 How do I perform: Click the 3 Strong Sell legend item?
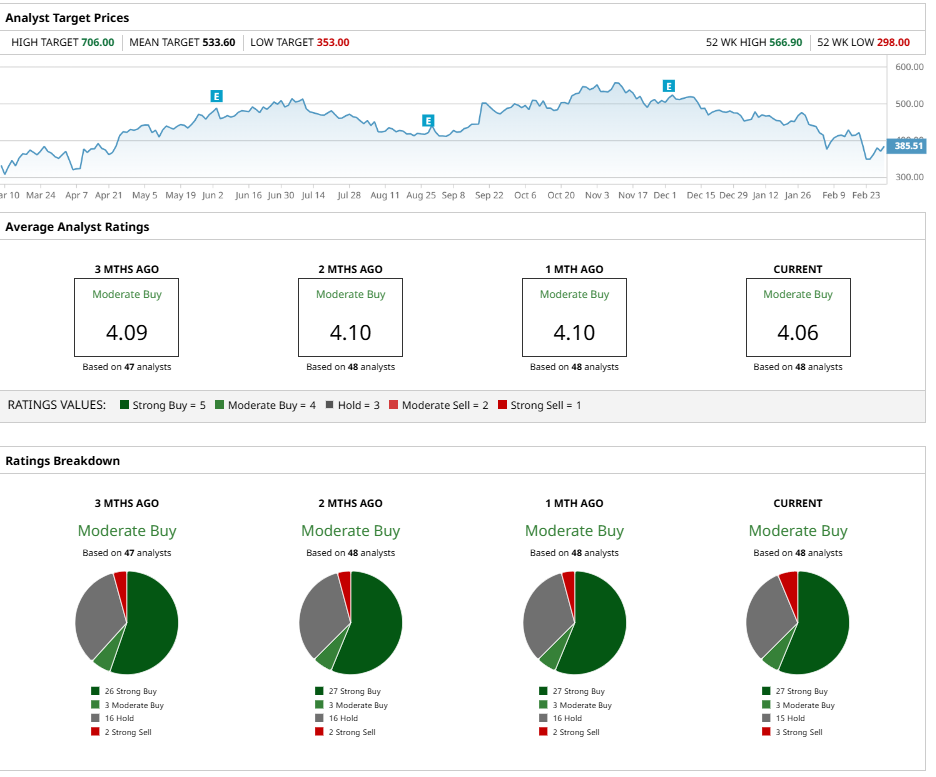point(795,732)
